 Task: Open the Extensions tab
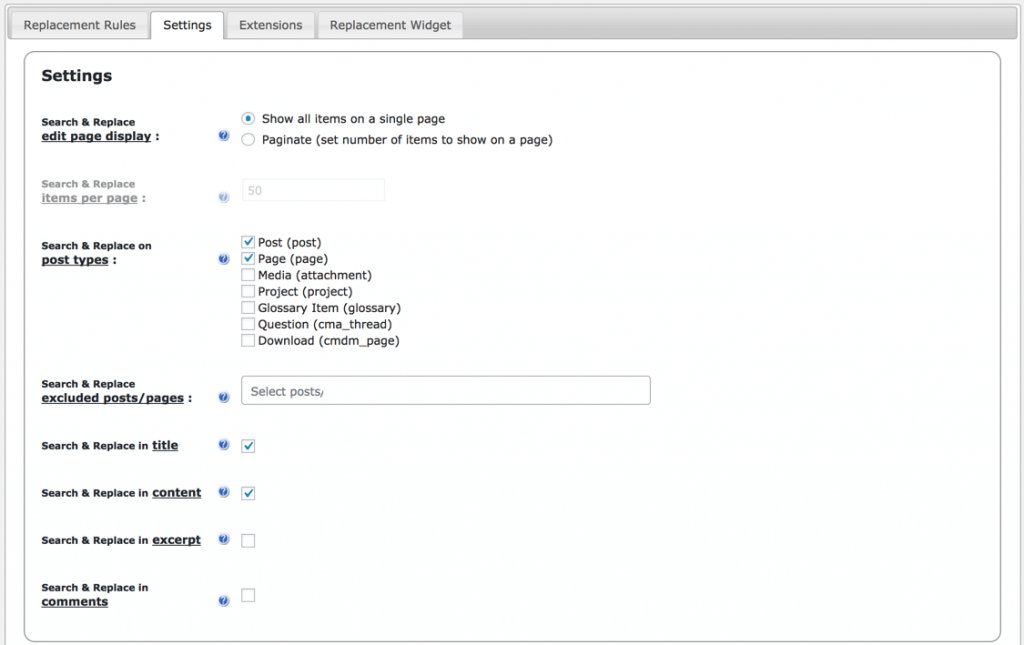(x=270, y=25)
